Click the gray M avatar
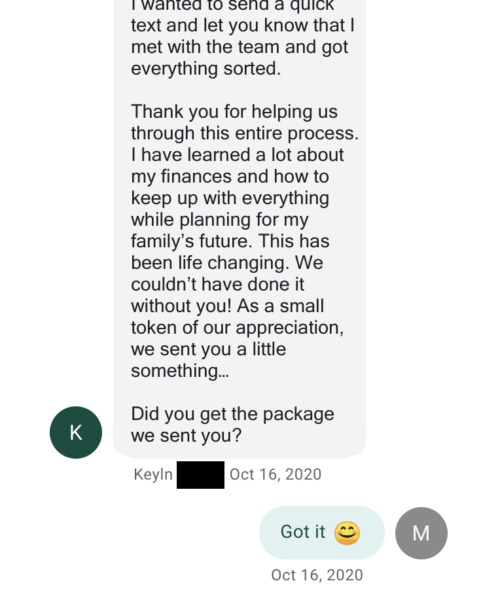The image size is (500, 600). pyautogui.click(x=421, y=533)
